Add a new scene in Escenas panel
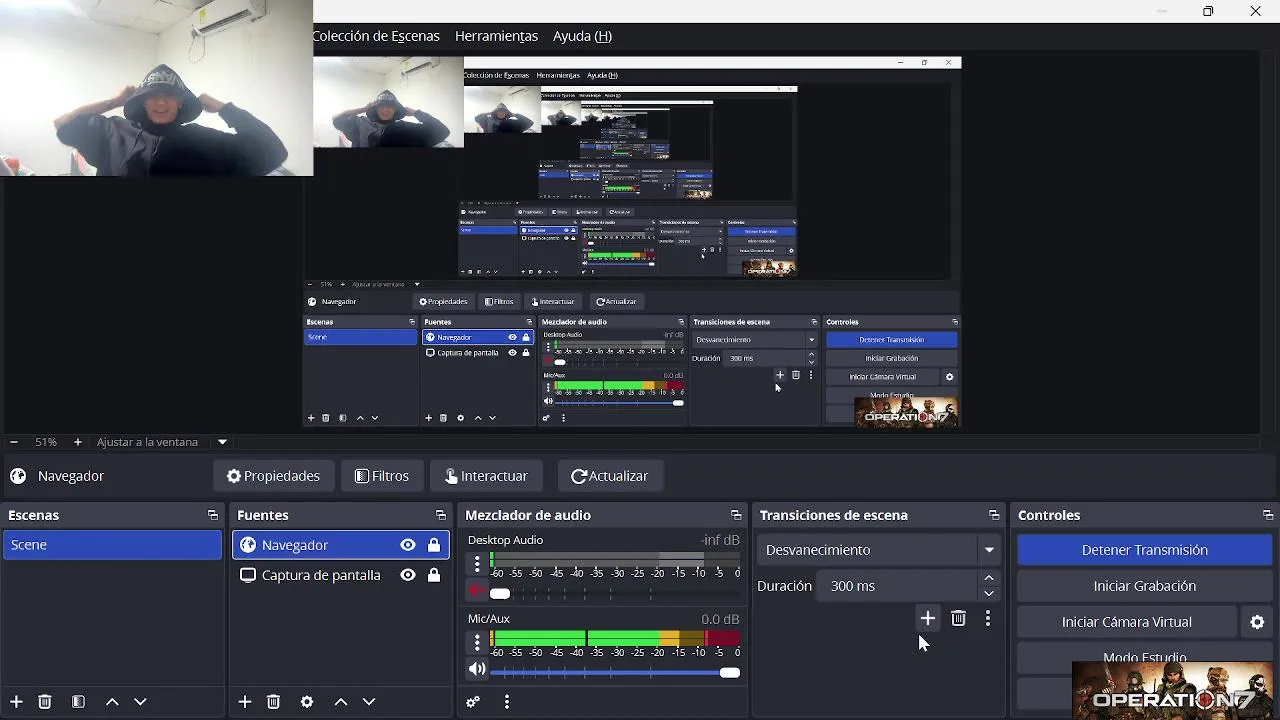 (x=16, y=702)
